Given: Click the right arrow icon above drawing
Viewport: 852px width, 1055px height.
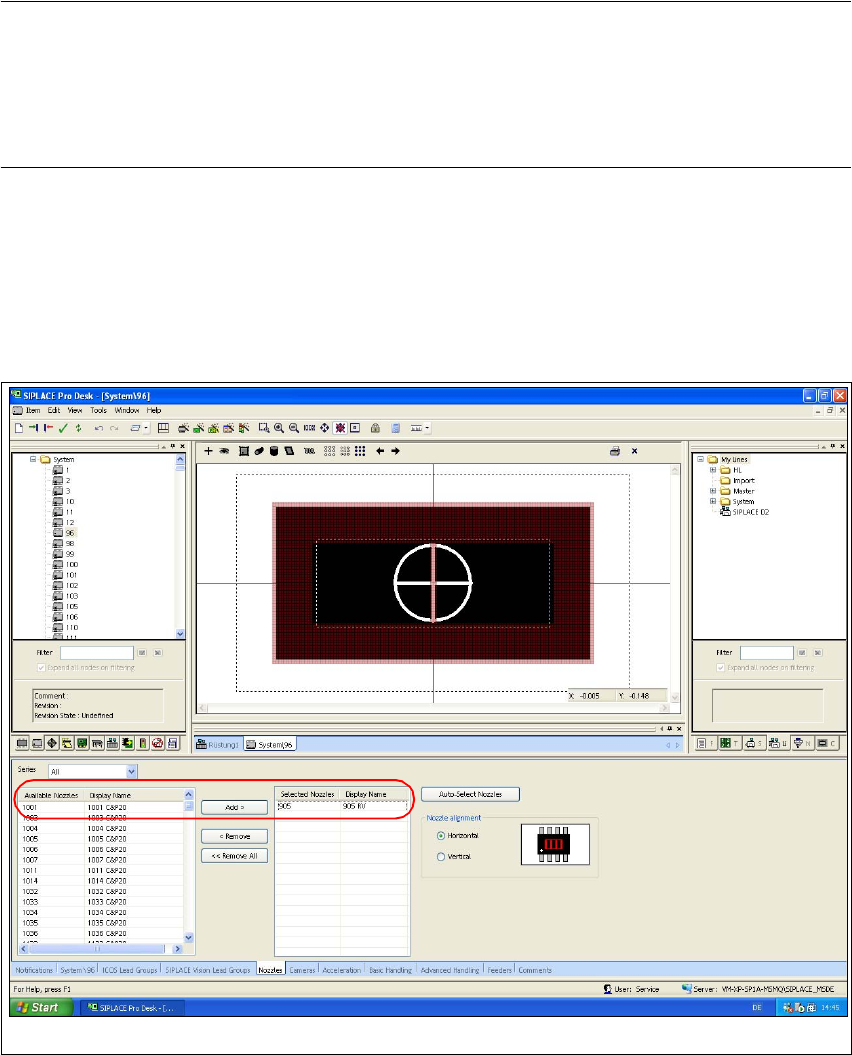Looking at the screenshot, I should click(395, 451).
